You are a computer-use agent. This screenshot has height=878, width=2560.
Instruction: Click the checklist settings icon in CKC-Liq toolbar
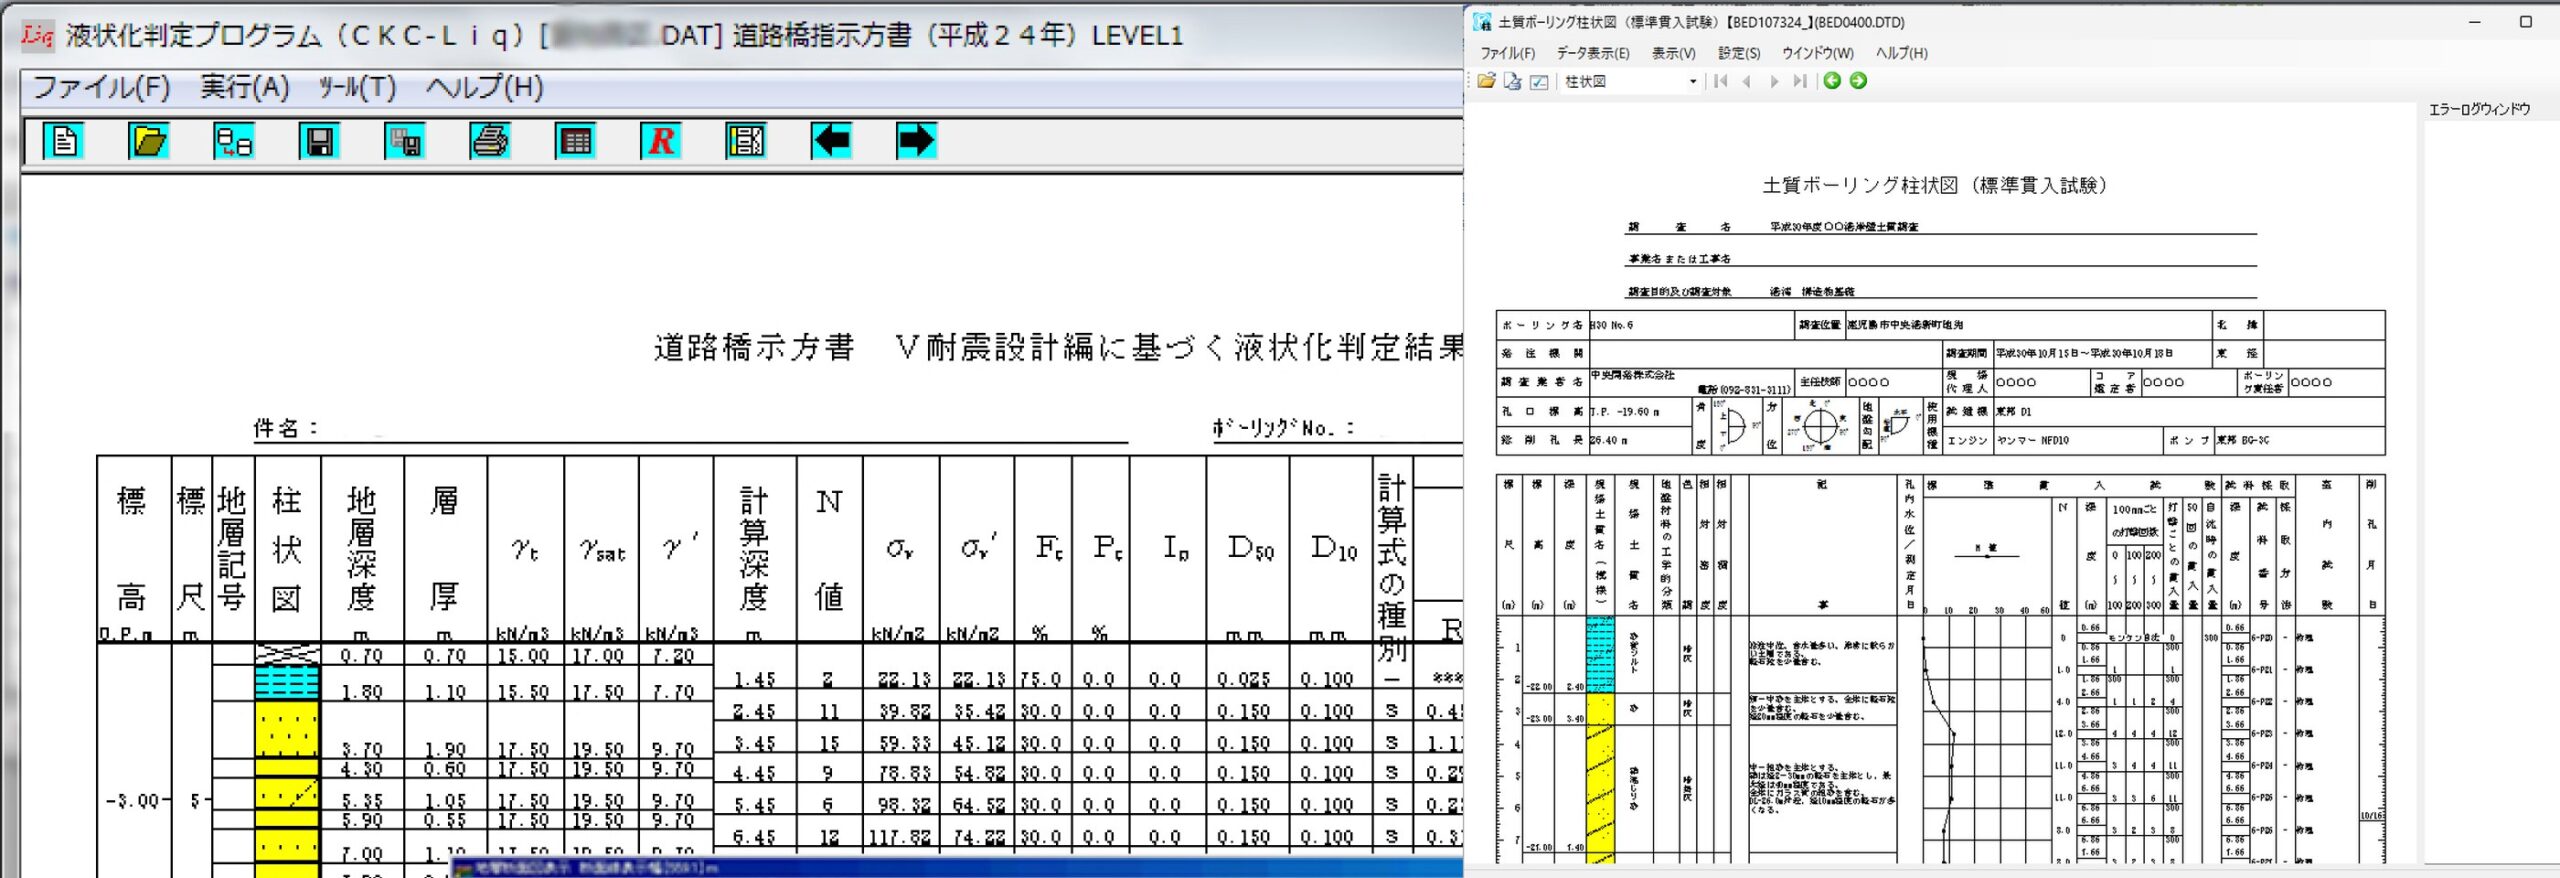pos(746,141)
